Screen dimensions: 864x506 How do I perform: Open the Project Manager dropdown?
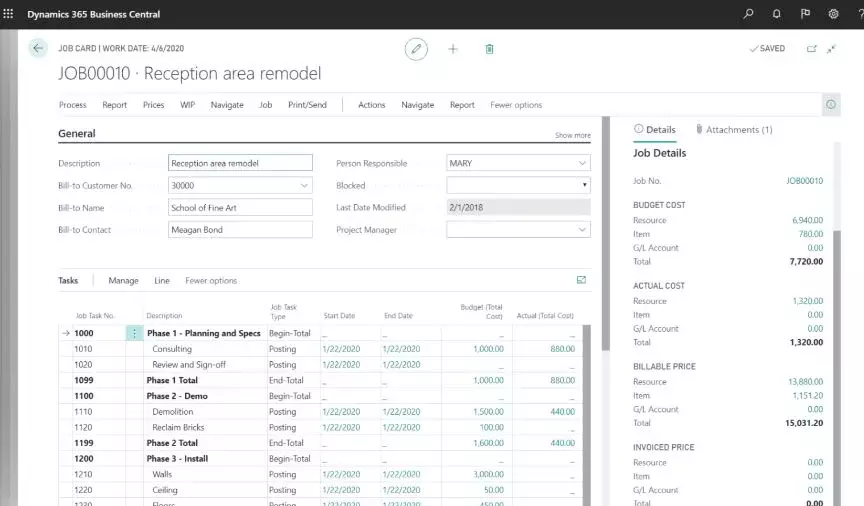[x=582, y=230]
